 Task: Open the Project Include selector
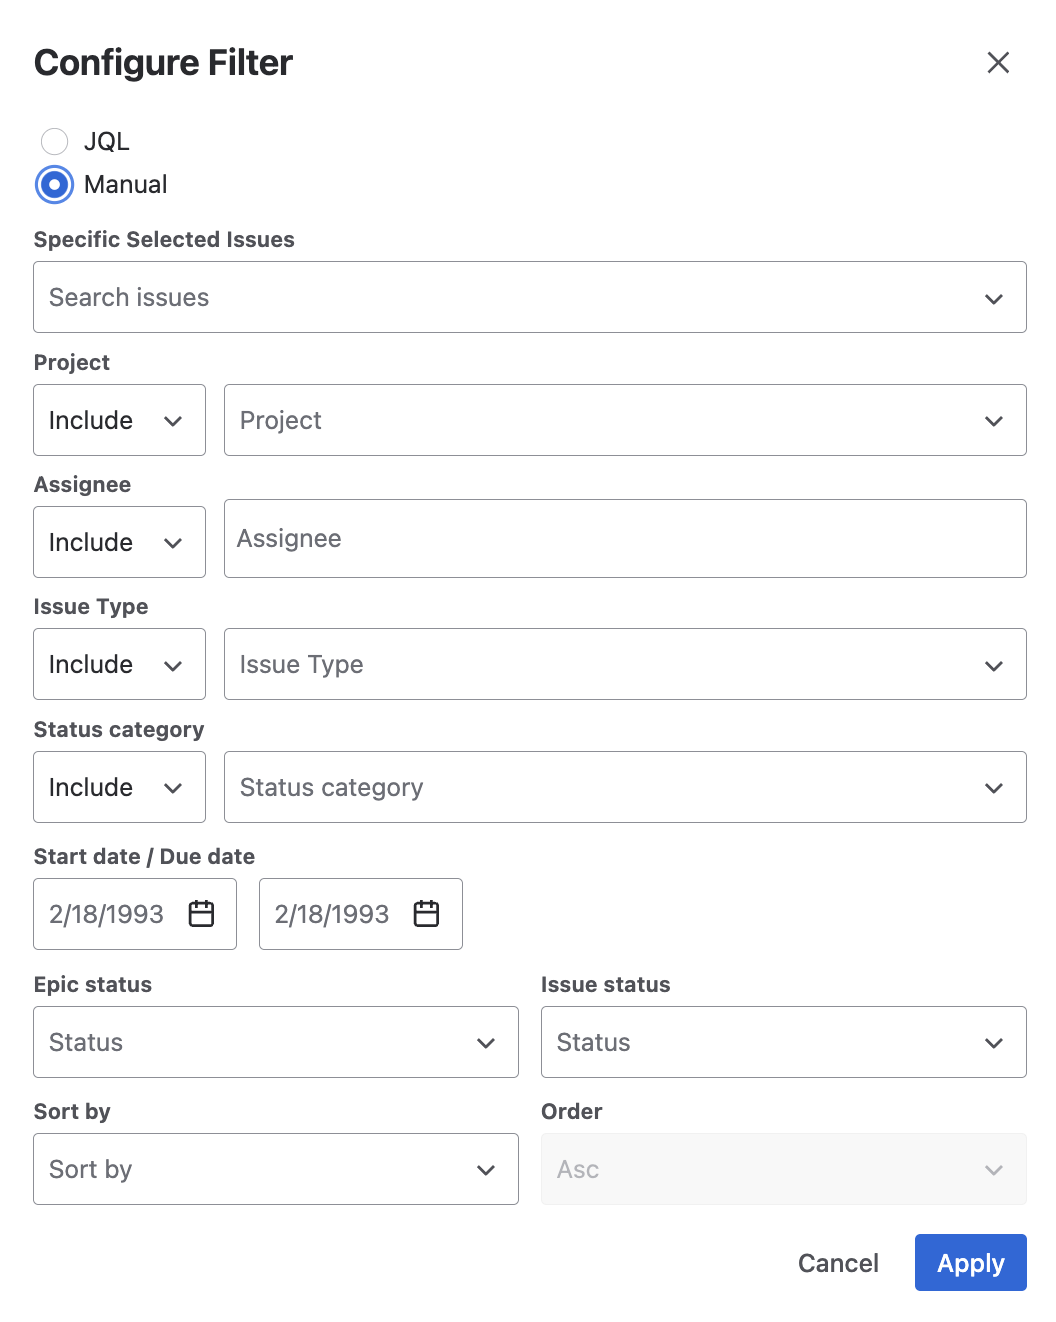click(119, 421)
